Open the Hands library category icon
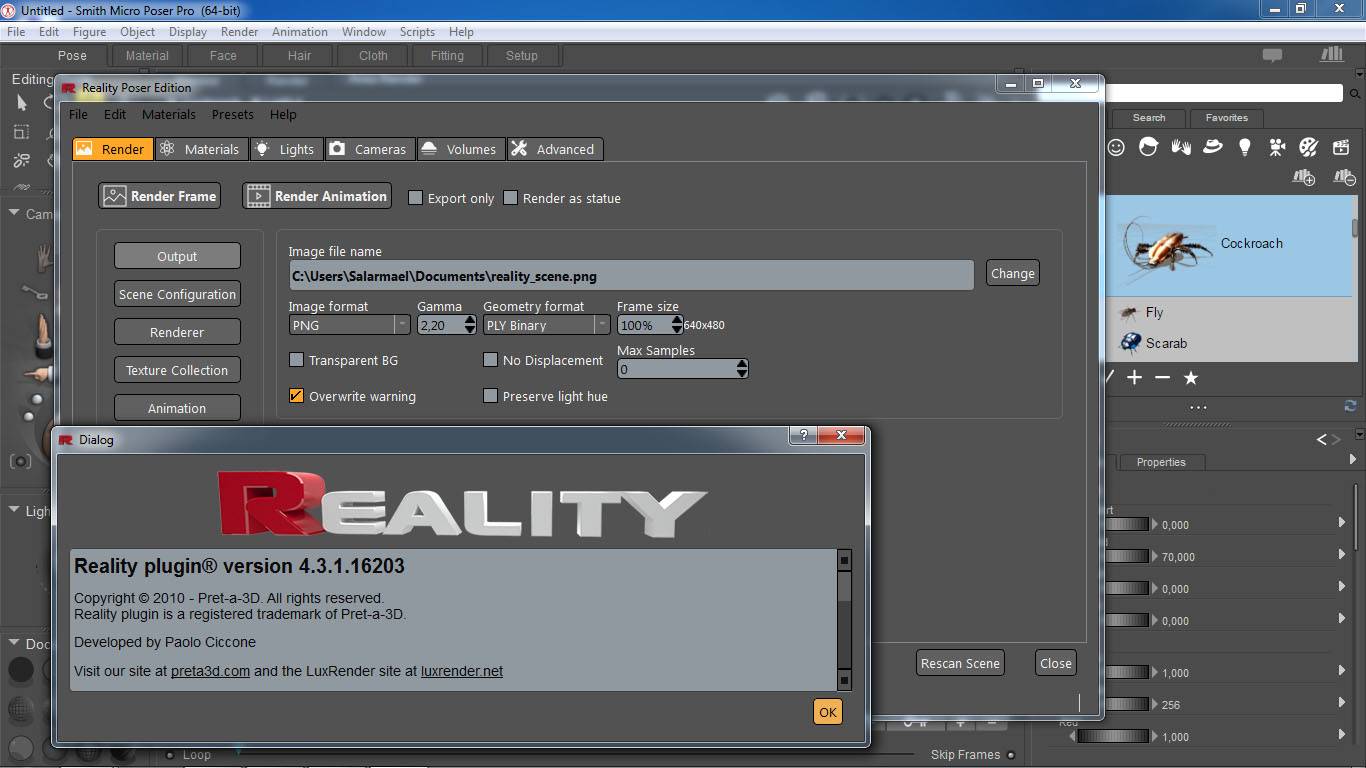This screenshot has height=768, width=1366. [x=1180, y=147]
